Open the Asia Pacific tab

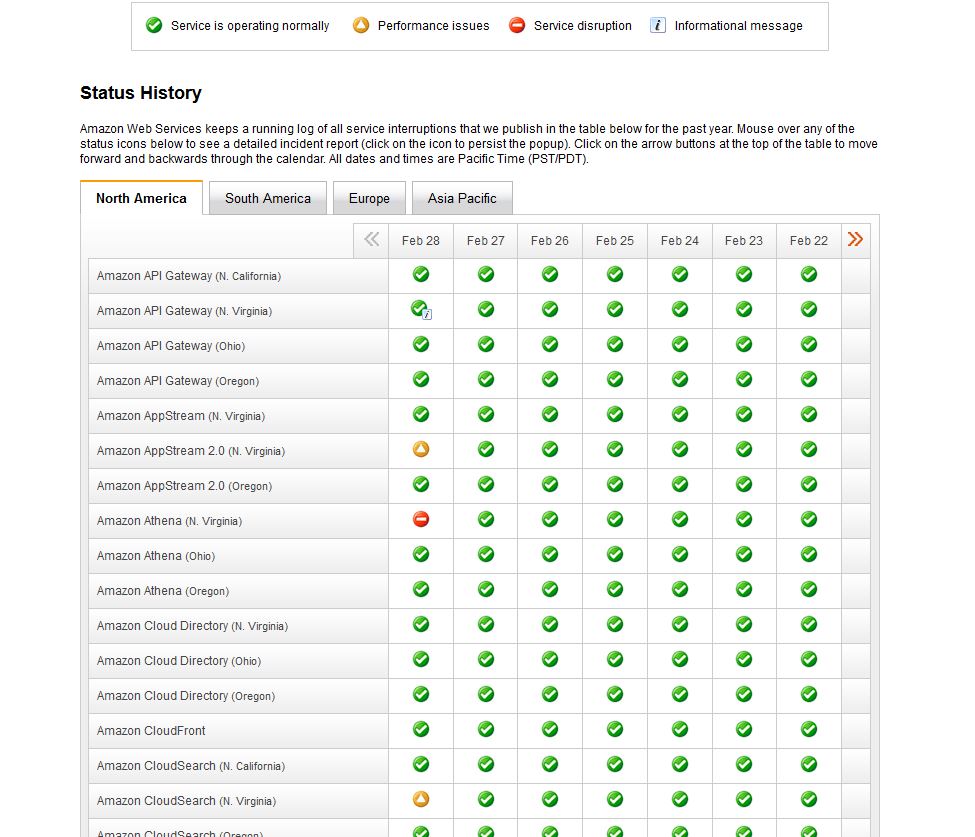462,198
